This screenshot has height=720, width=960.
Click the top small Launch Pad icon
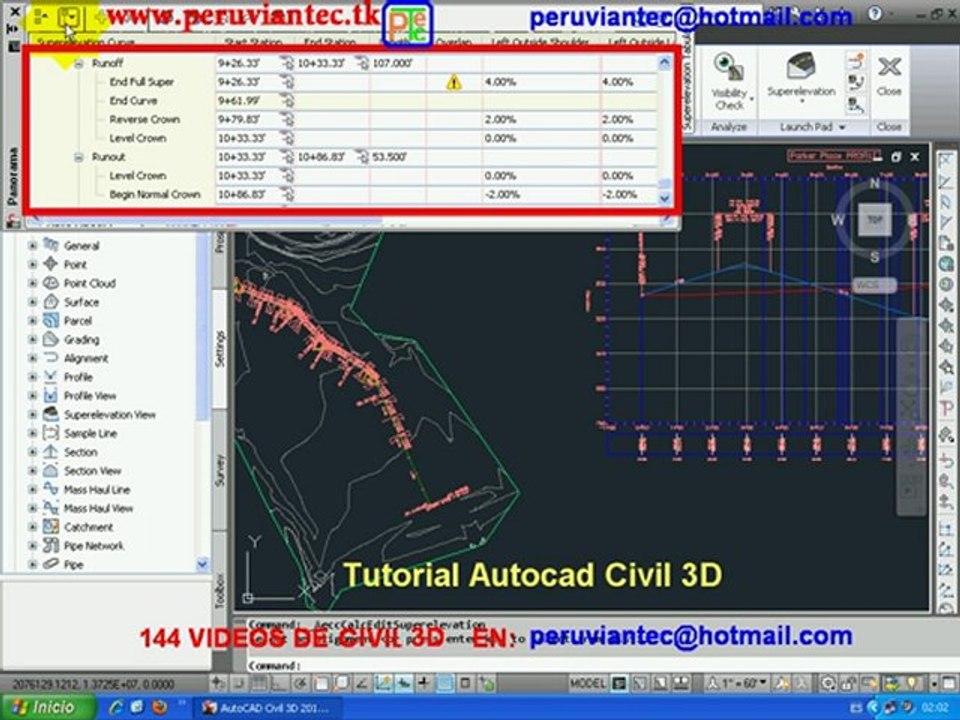tap(855, 61)
